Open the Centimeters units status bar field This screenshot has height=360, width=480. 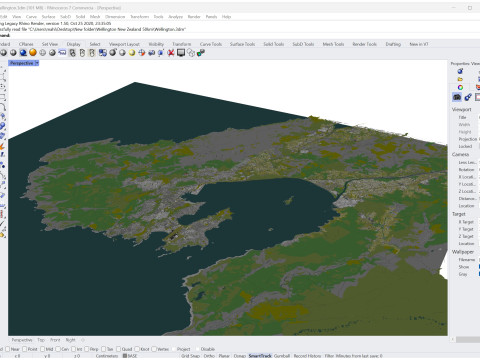click(x=107, y=356)
